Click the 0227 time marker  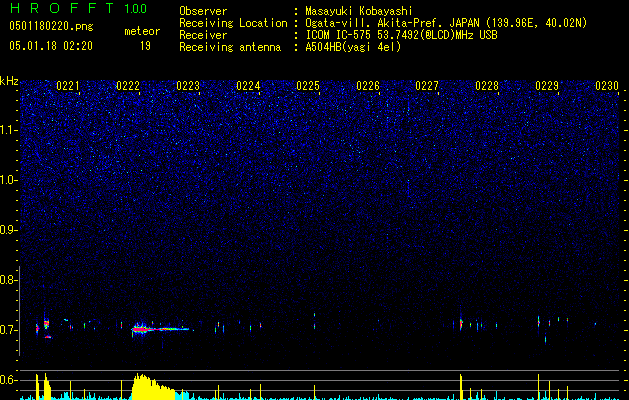click(x=427, y=86)
